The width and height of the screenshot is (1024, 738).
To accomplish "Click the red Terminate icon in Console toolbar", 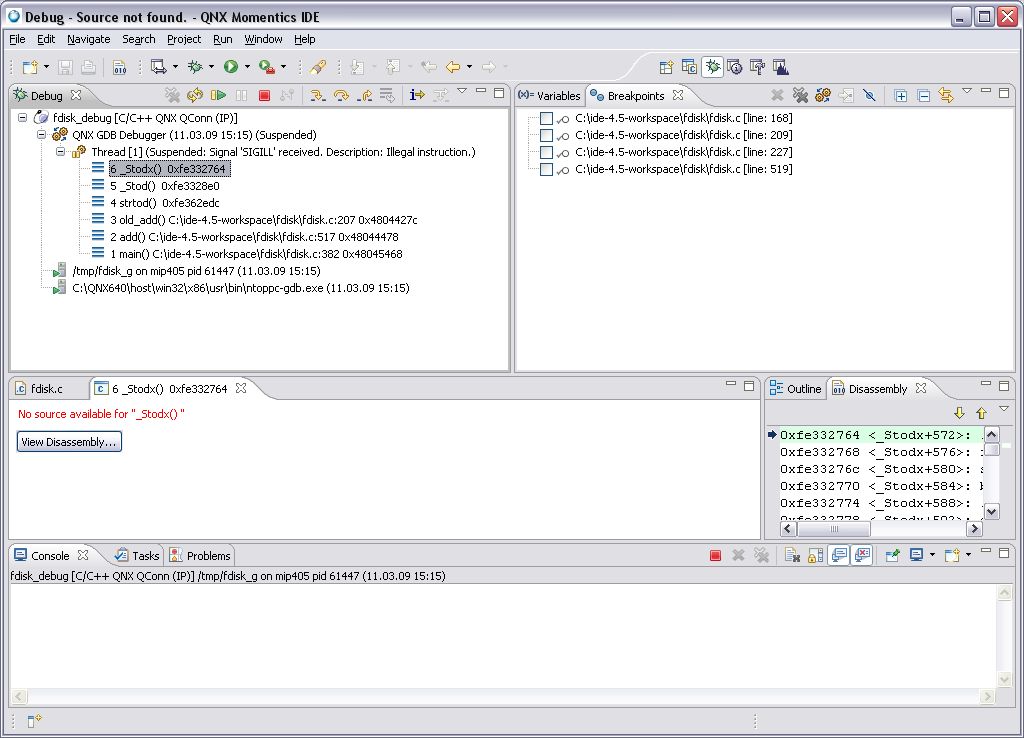I will (715, 555).
